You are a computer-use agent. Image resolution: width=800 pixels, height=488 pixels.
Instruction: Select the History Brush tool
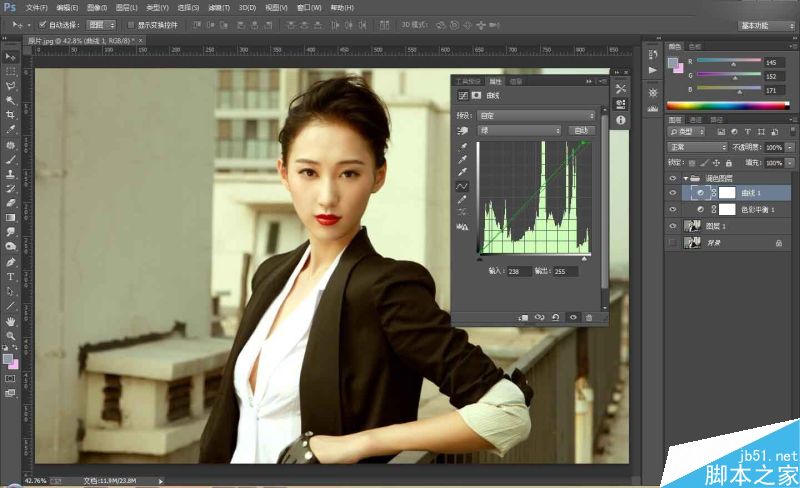[x=10, y=188]
